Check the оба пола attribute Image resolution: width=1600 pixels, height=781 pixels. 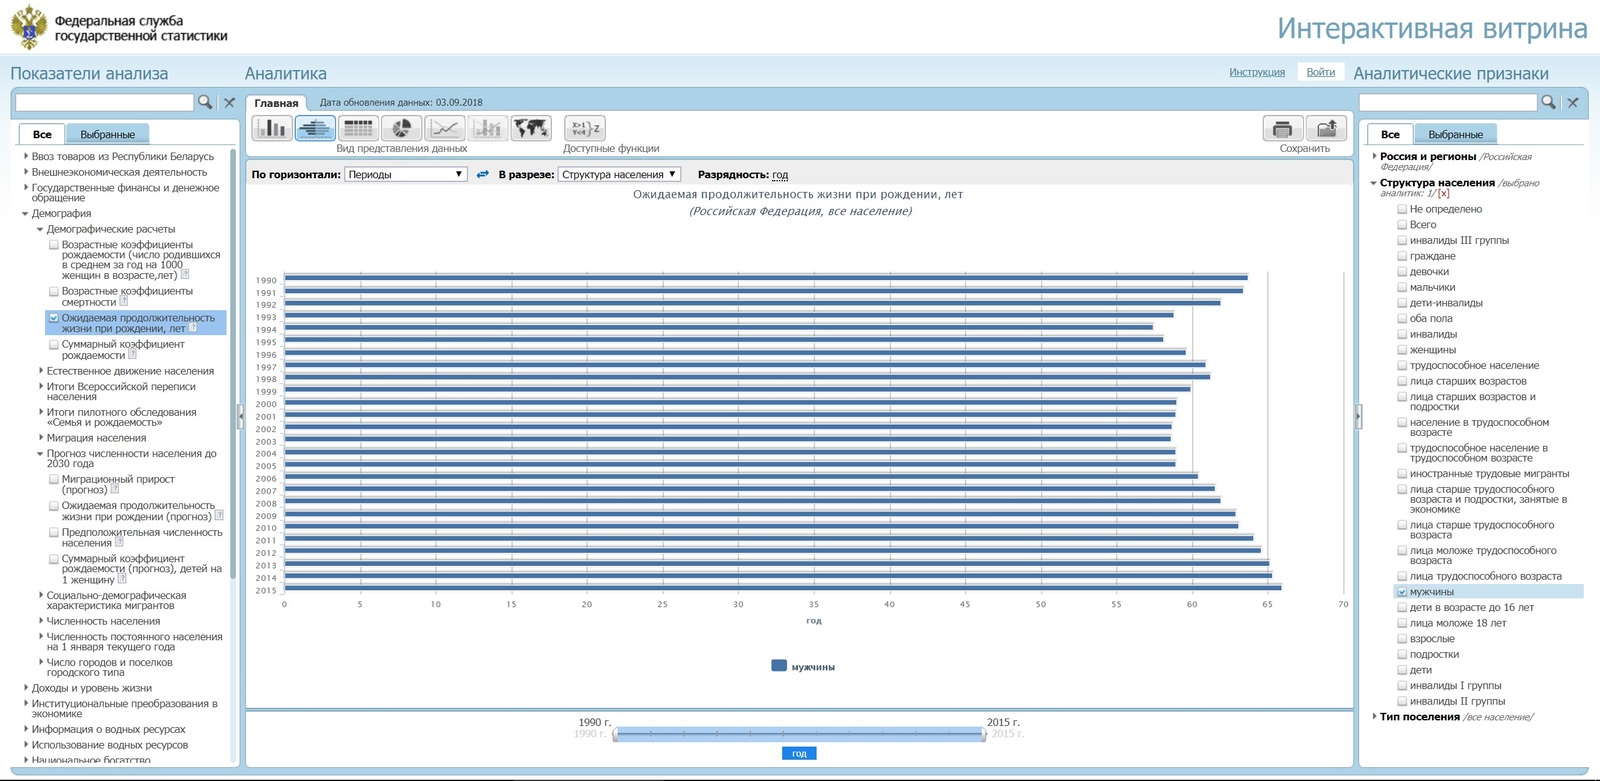1402,318
